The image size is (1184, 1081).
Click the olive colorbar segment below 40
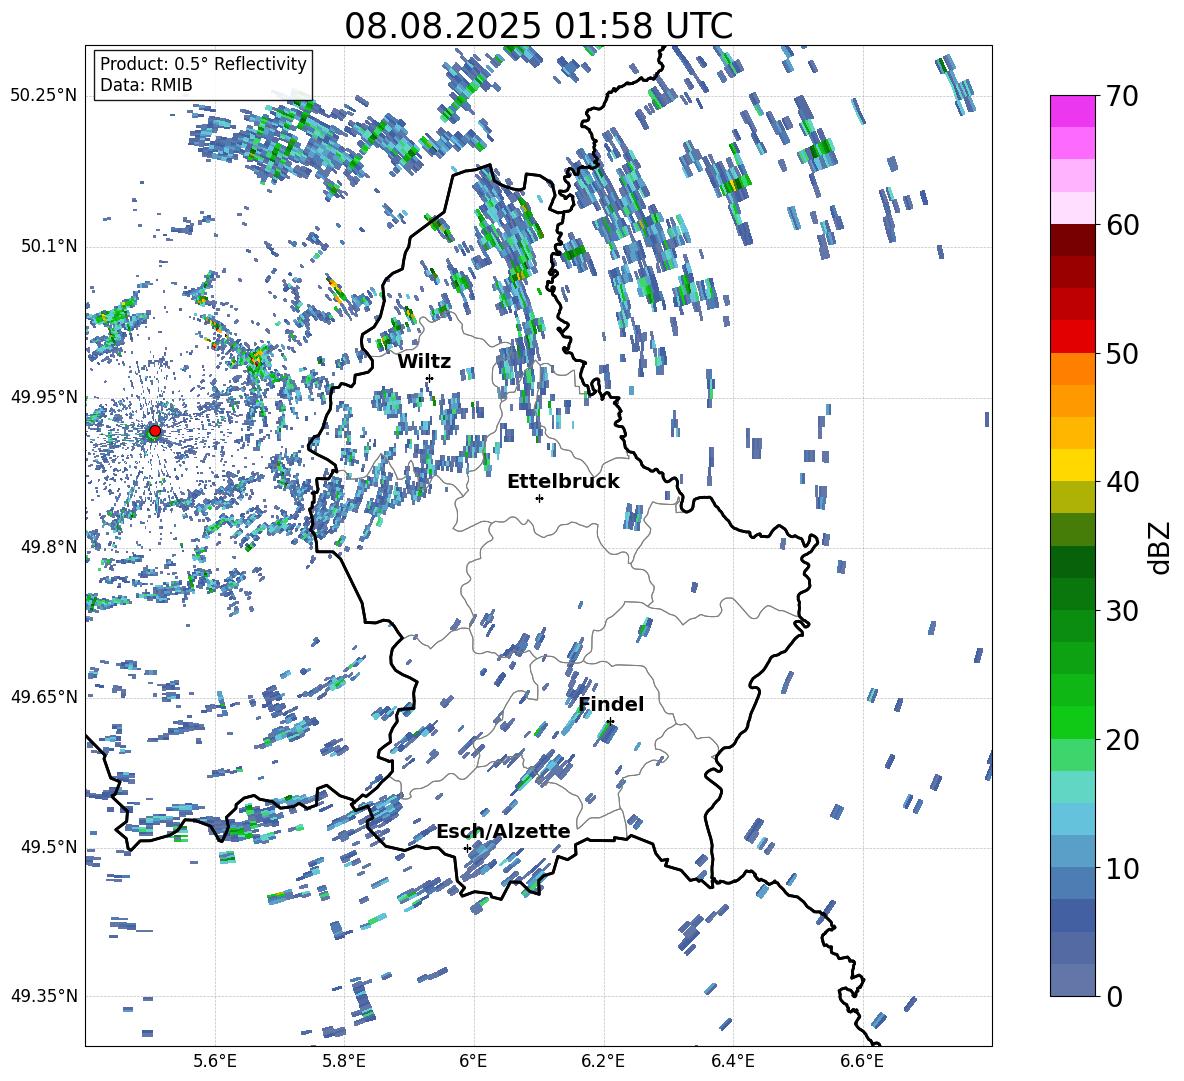pos(1072,497)
